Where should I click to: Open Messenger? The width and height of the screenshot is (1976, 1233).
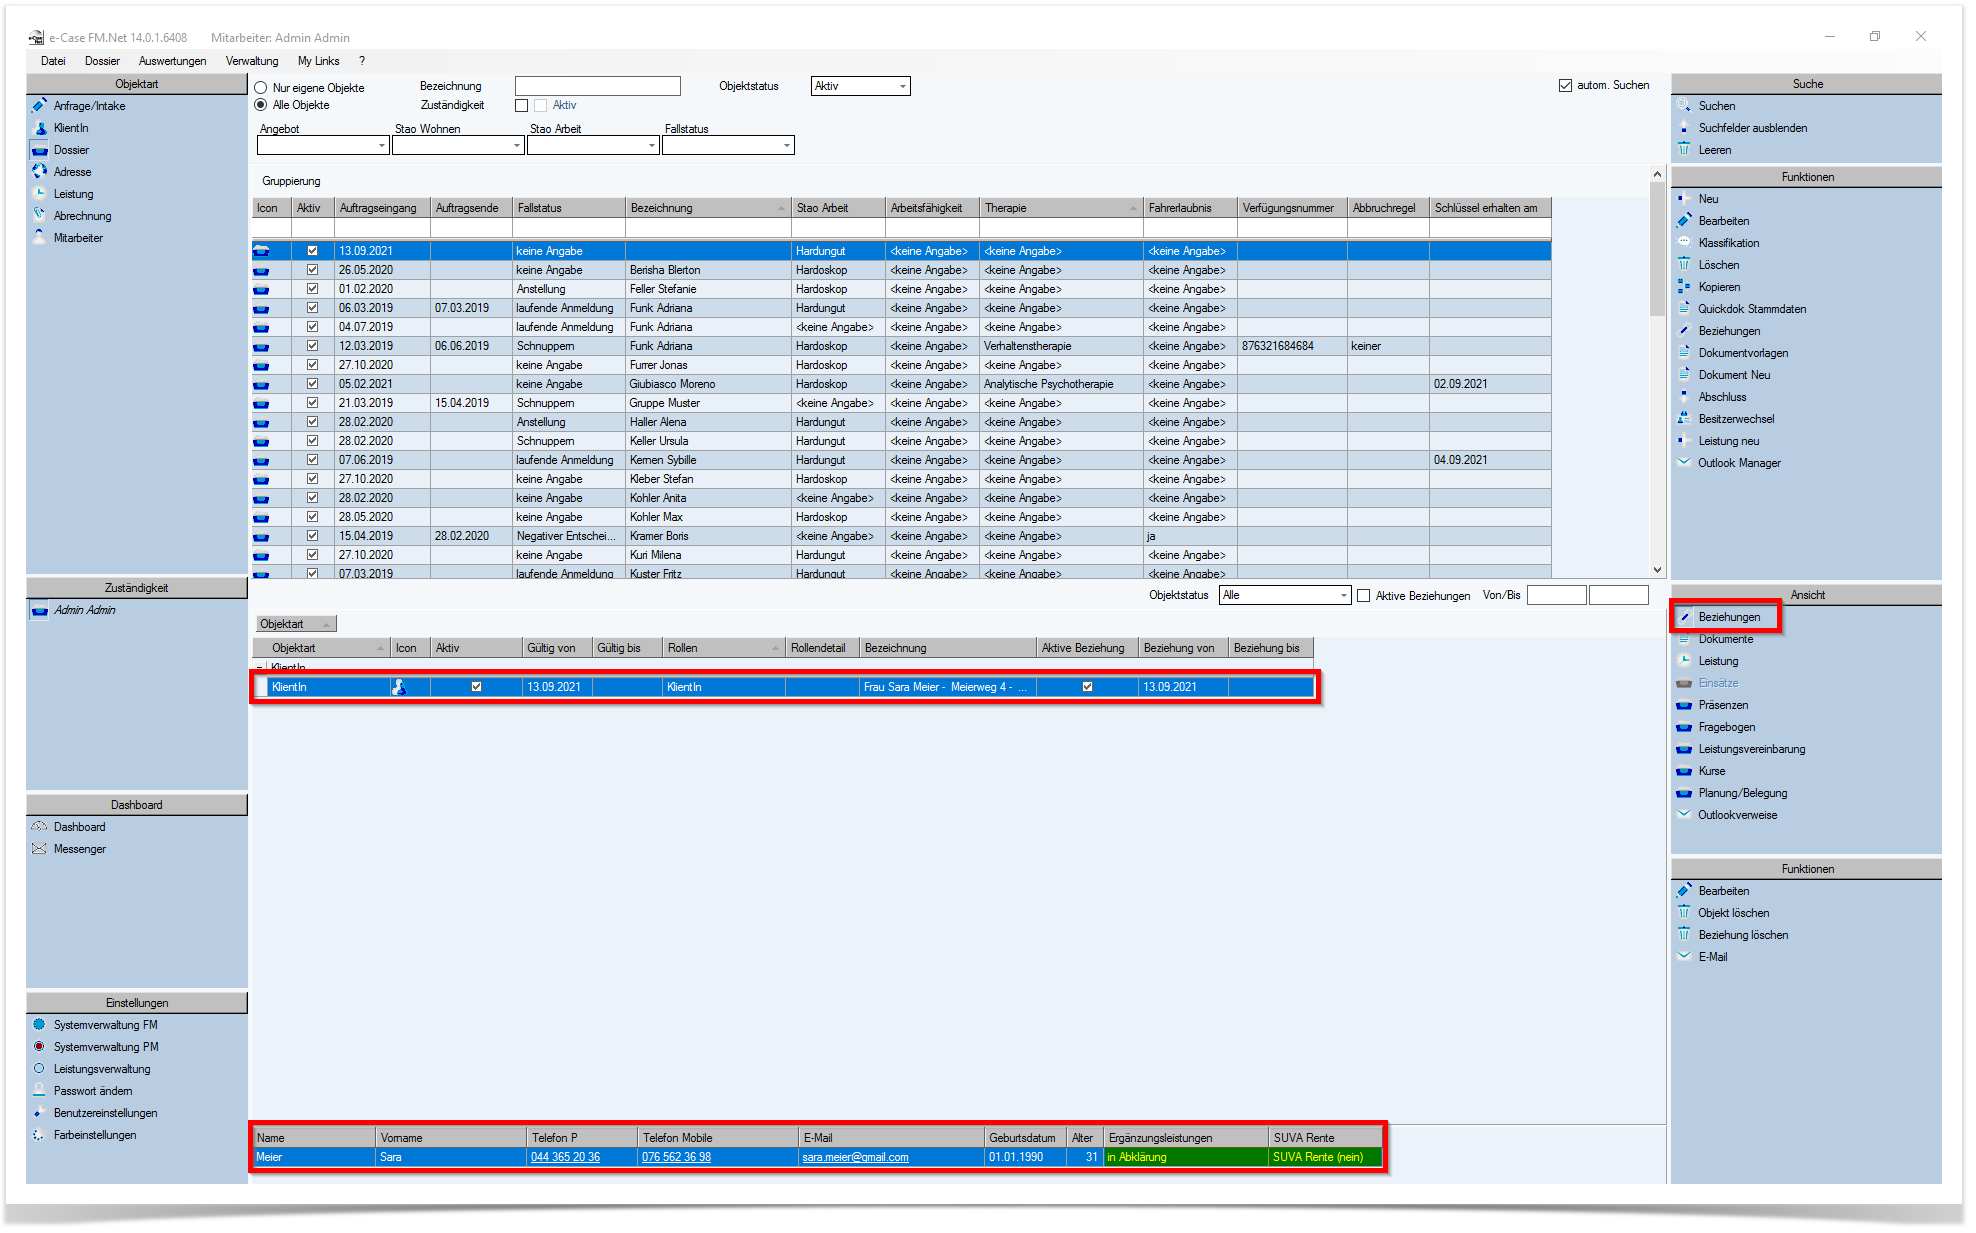point(79,849)
